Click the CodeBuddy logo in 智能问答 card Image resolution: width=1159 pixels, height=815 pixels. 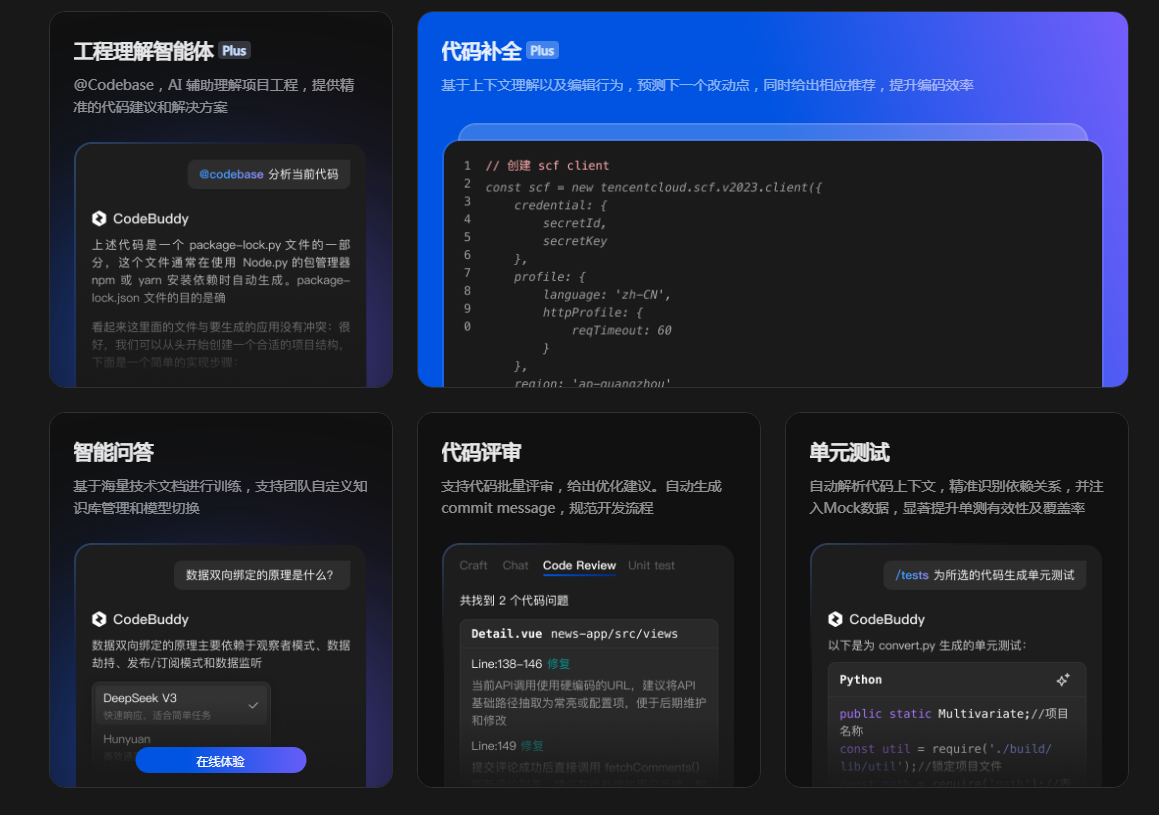click(99, 619)
